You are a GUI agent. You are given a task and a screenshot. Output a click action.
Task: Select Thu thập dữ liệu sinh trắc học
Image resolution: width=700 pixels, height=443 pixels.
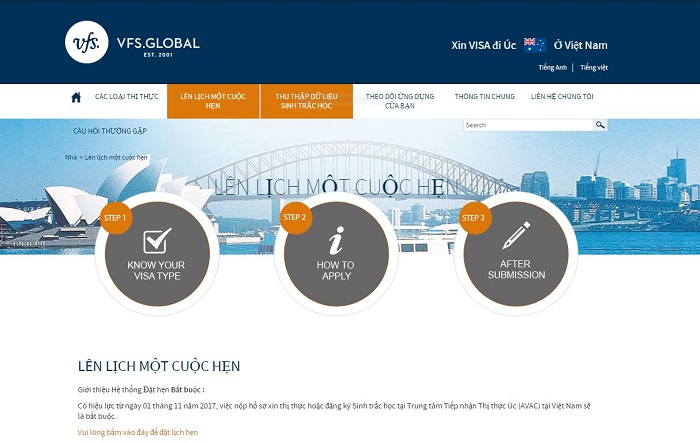pyautogui.click(x=307, y=101)
